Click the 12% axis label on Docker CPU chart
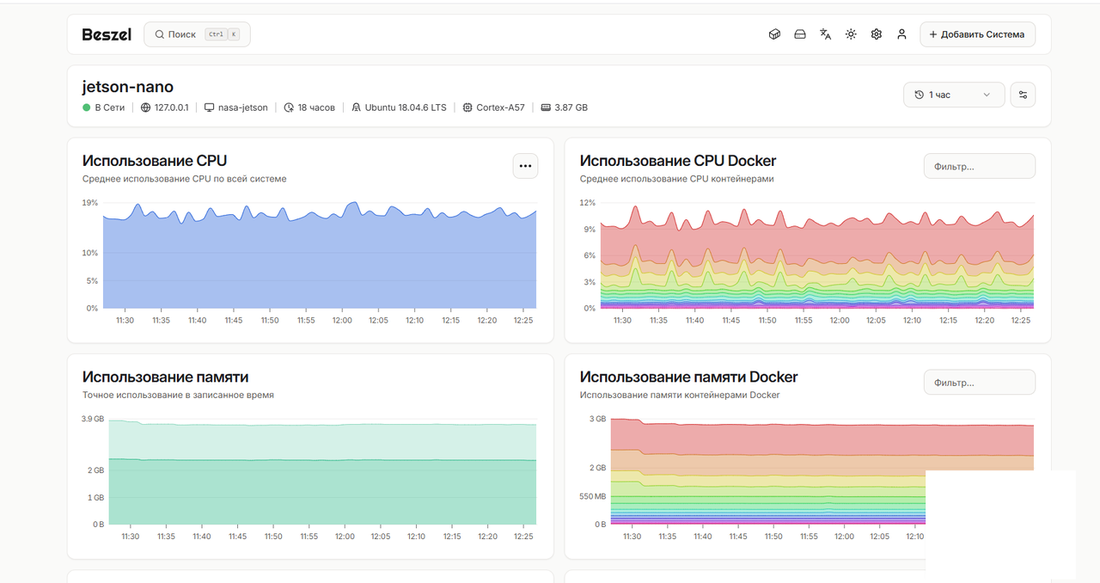 [x=587, y=203]
